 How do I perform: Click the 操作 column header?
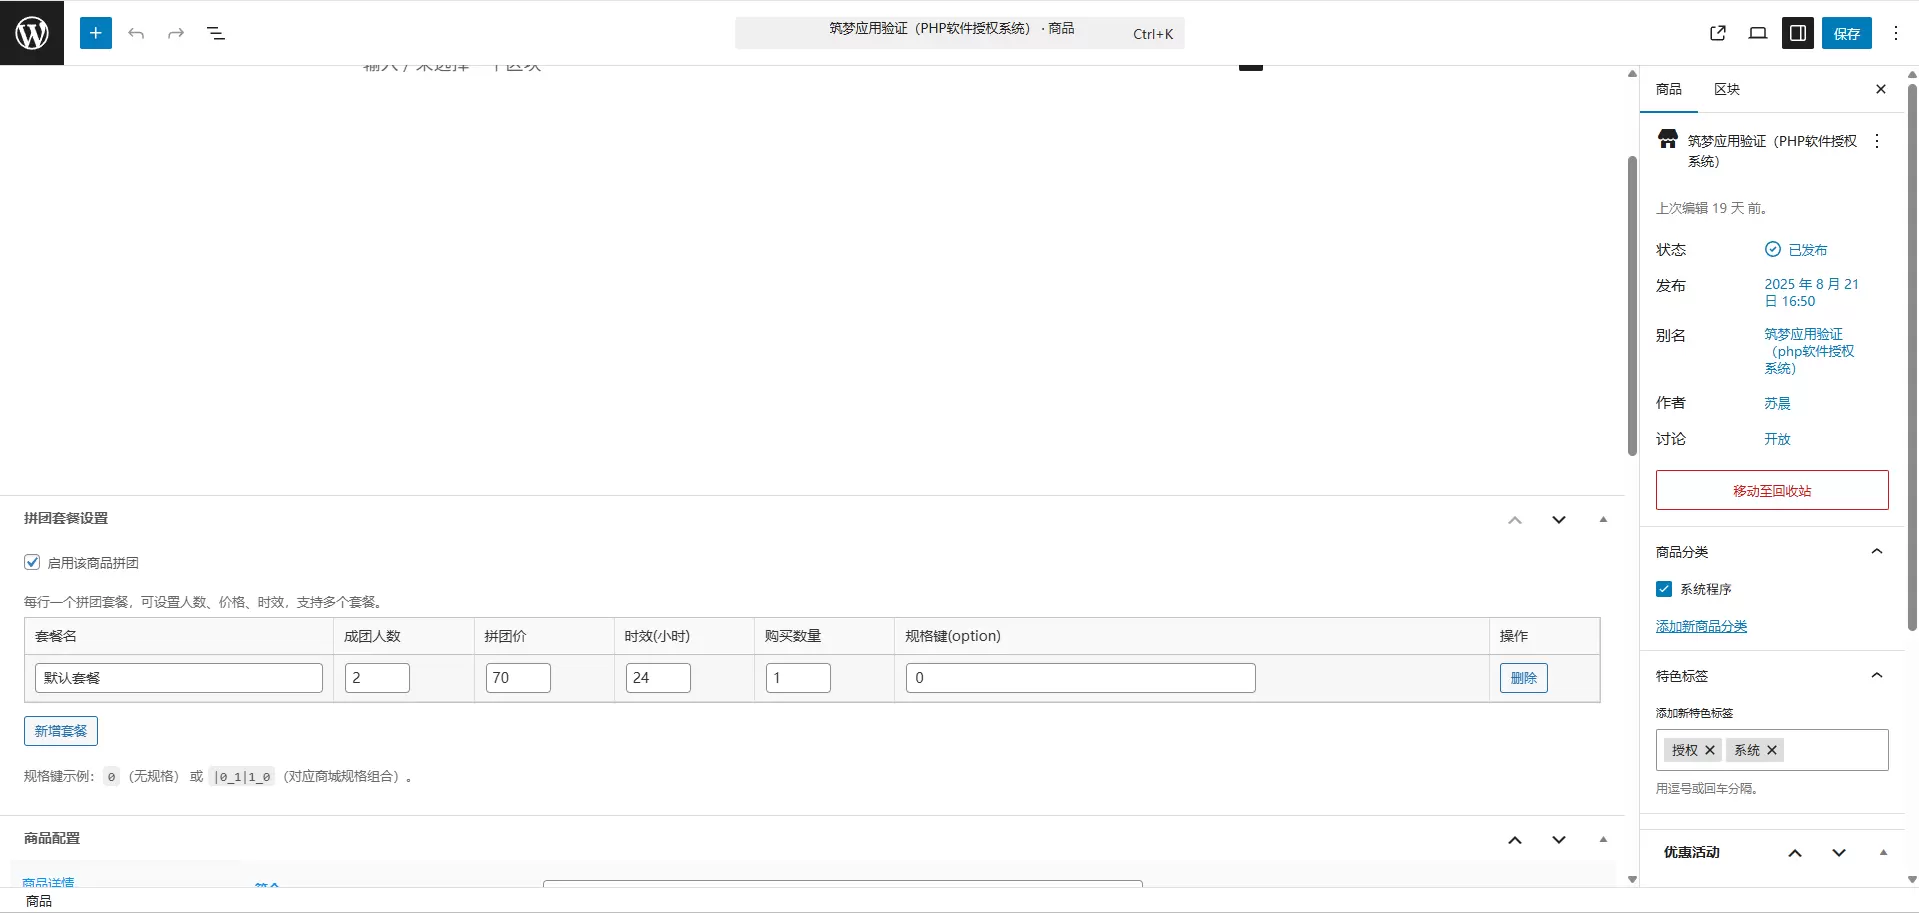point(1514,636)
